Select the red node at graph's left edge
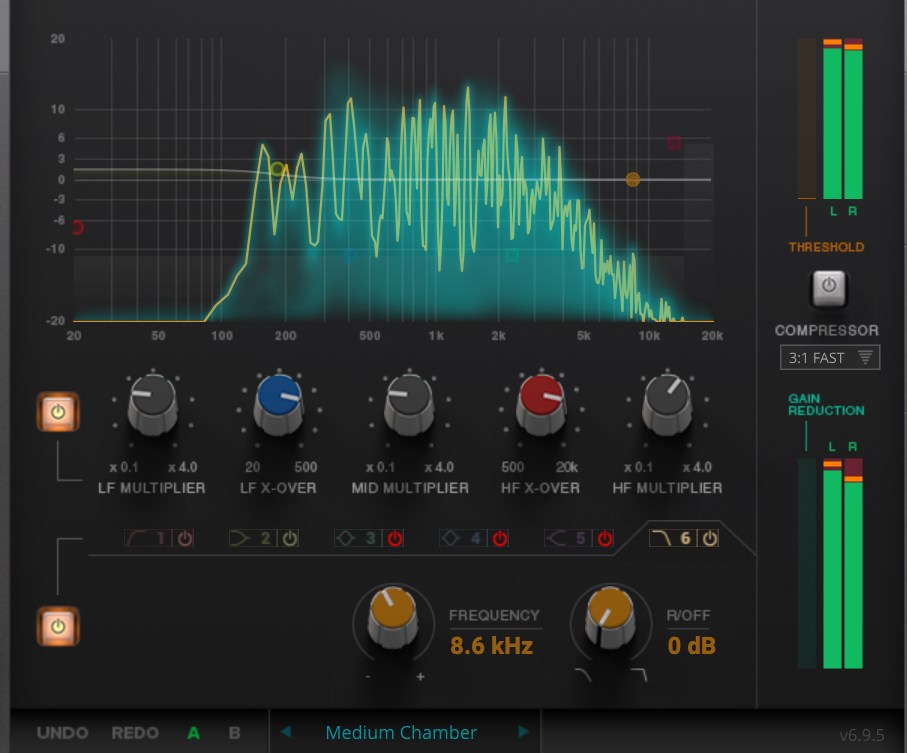Viewport: 907px width, 753px height. point(76,228)
